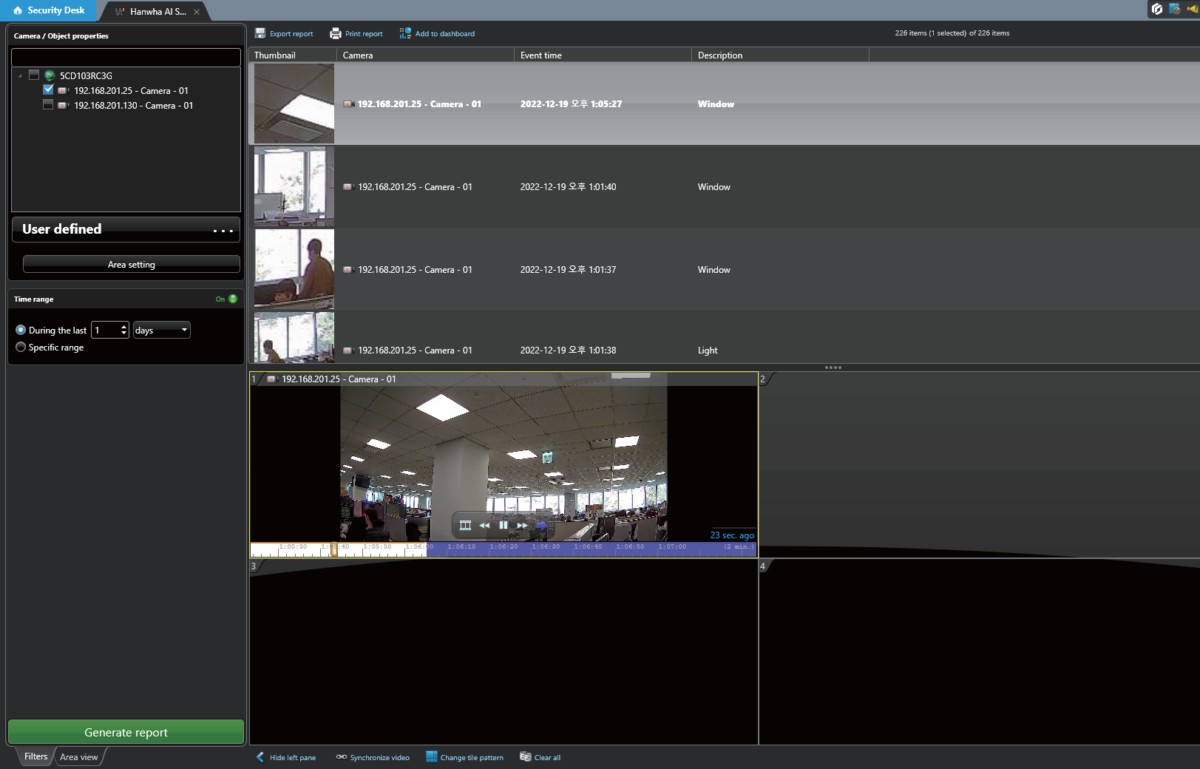Viewport: 1200px width, 769px height.
Task: Click the orange timeline playhead marker
Action: tap(334, 549)
